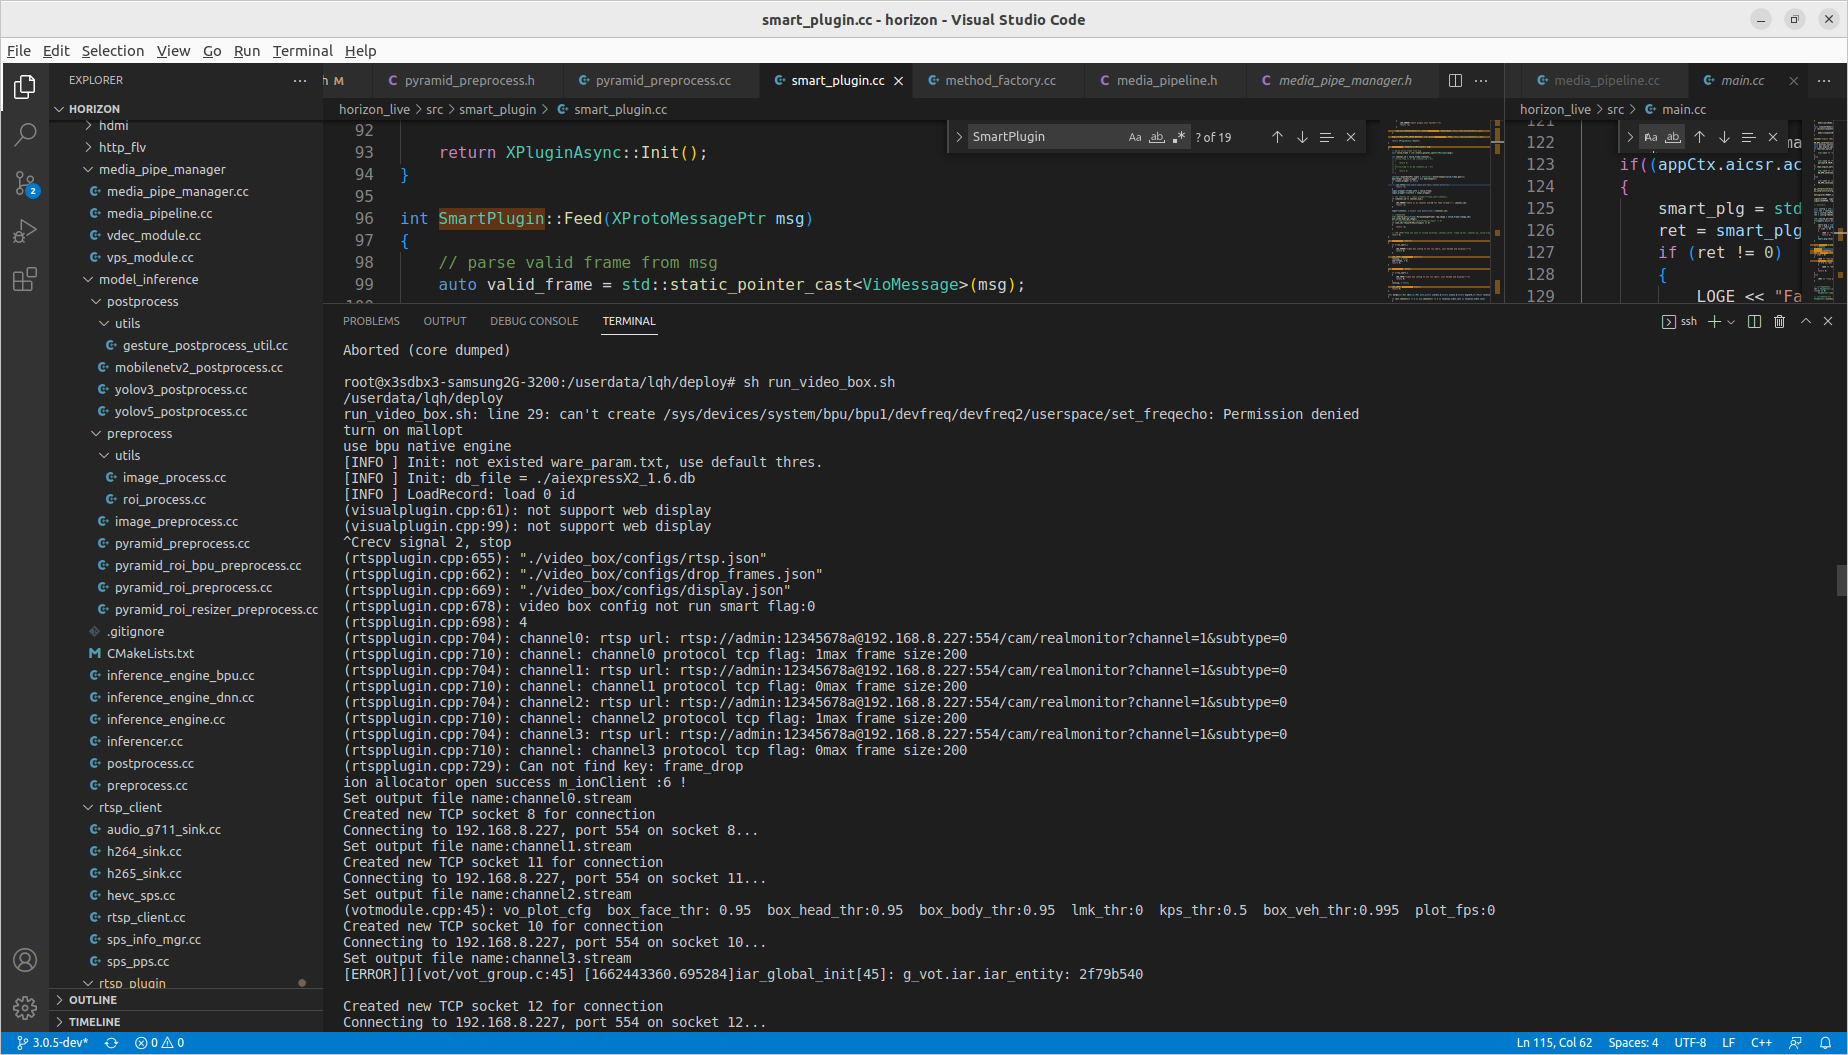Switch to the PROBLEMS panel tab
The image size is (1848, 1055).
371,321
